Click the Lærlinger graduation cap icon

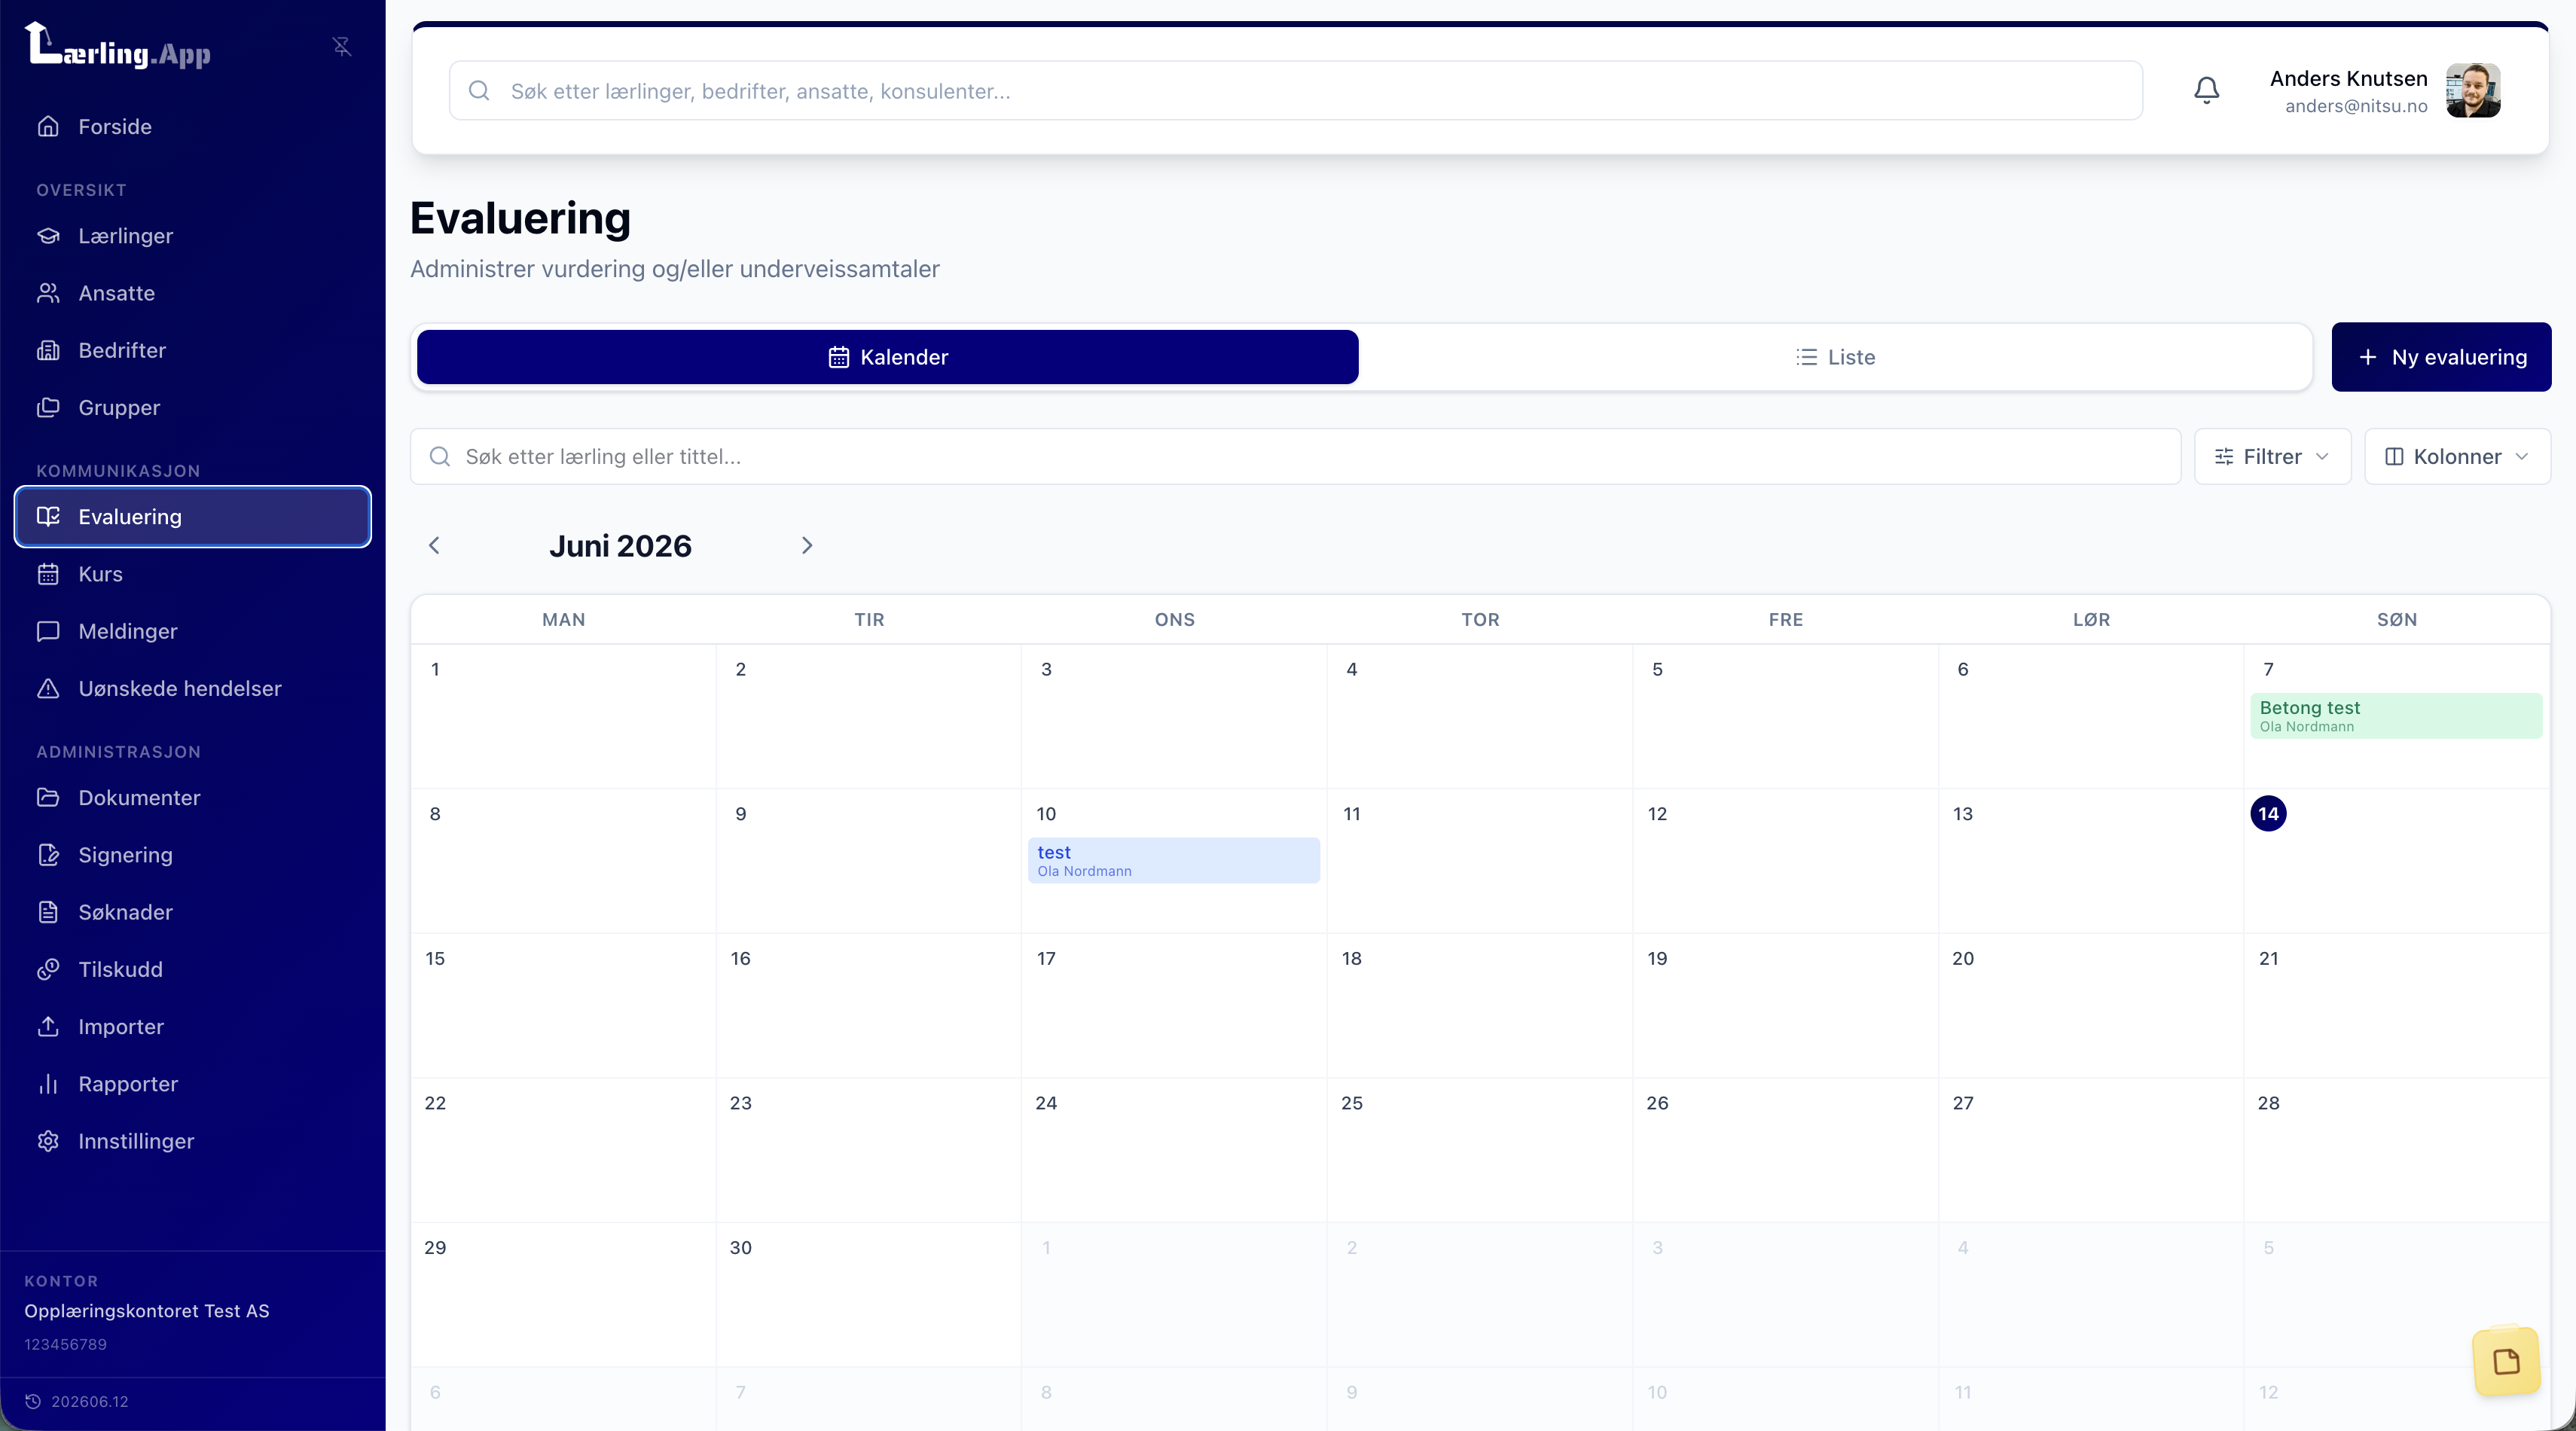(x=48, y=236)
